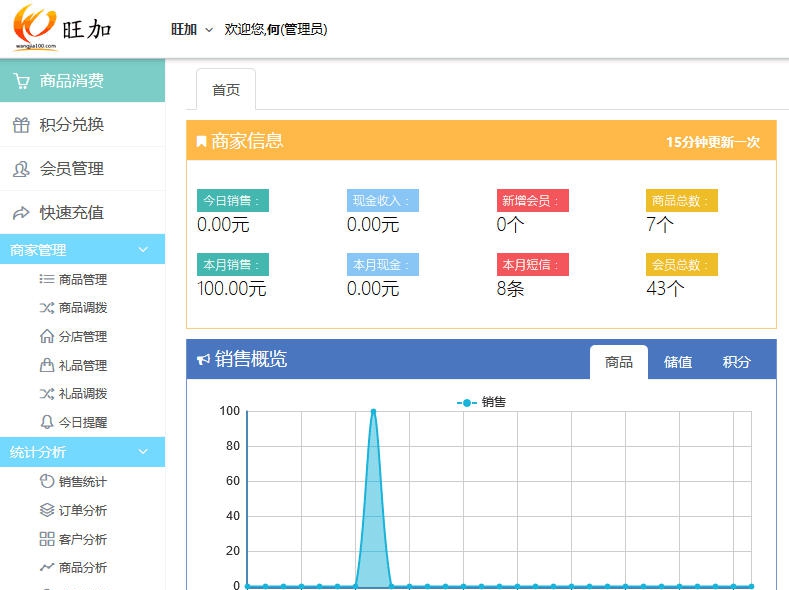Click the list icon beside 商品管理
Viewport: 789px width, 590px height.
46,279
